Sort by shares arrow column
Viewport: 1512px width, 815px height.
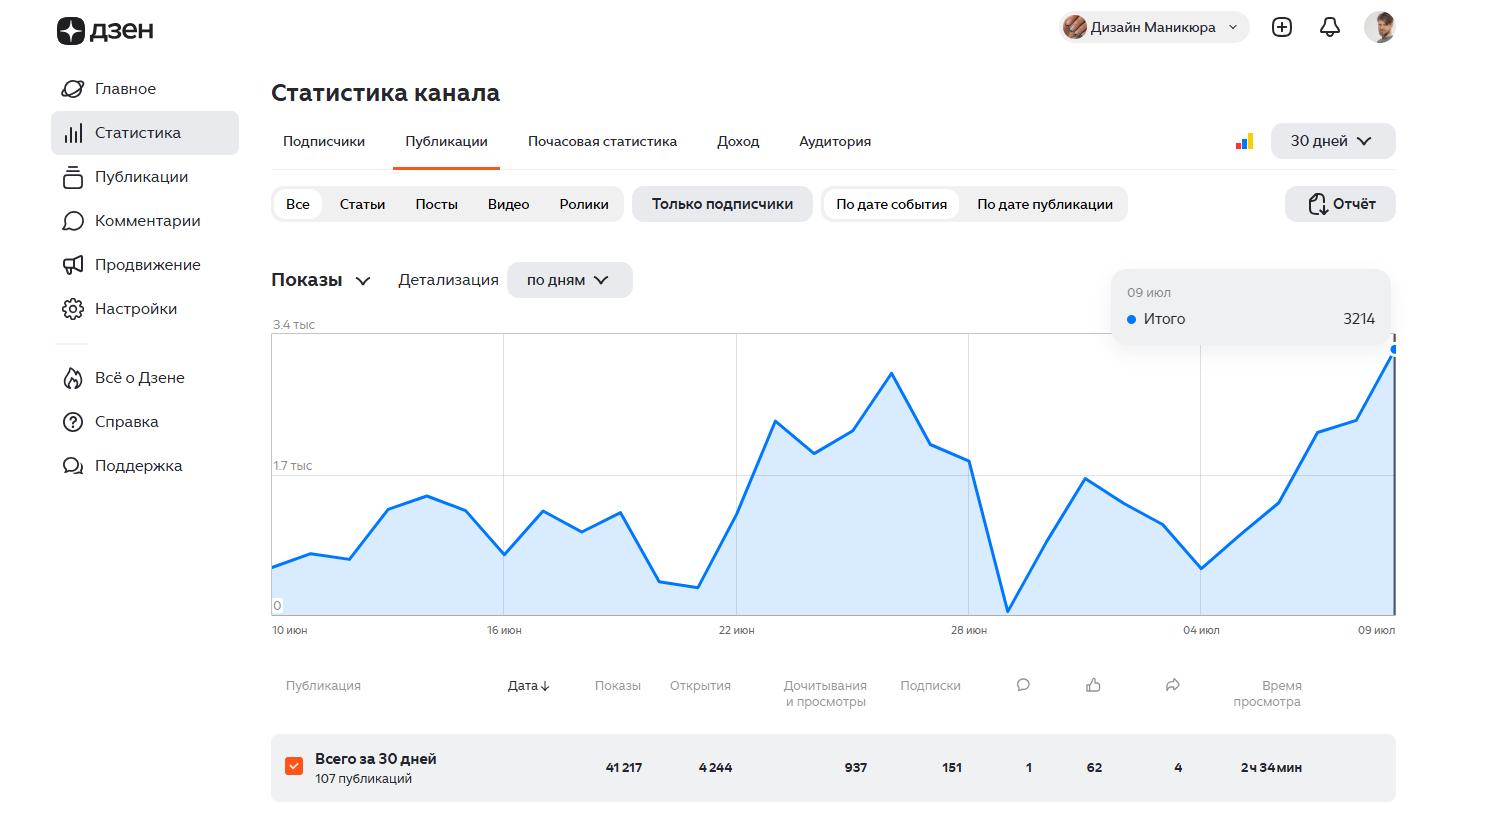click(1173, 685)
